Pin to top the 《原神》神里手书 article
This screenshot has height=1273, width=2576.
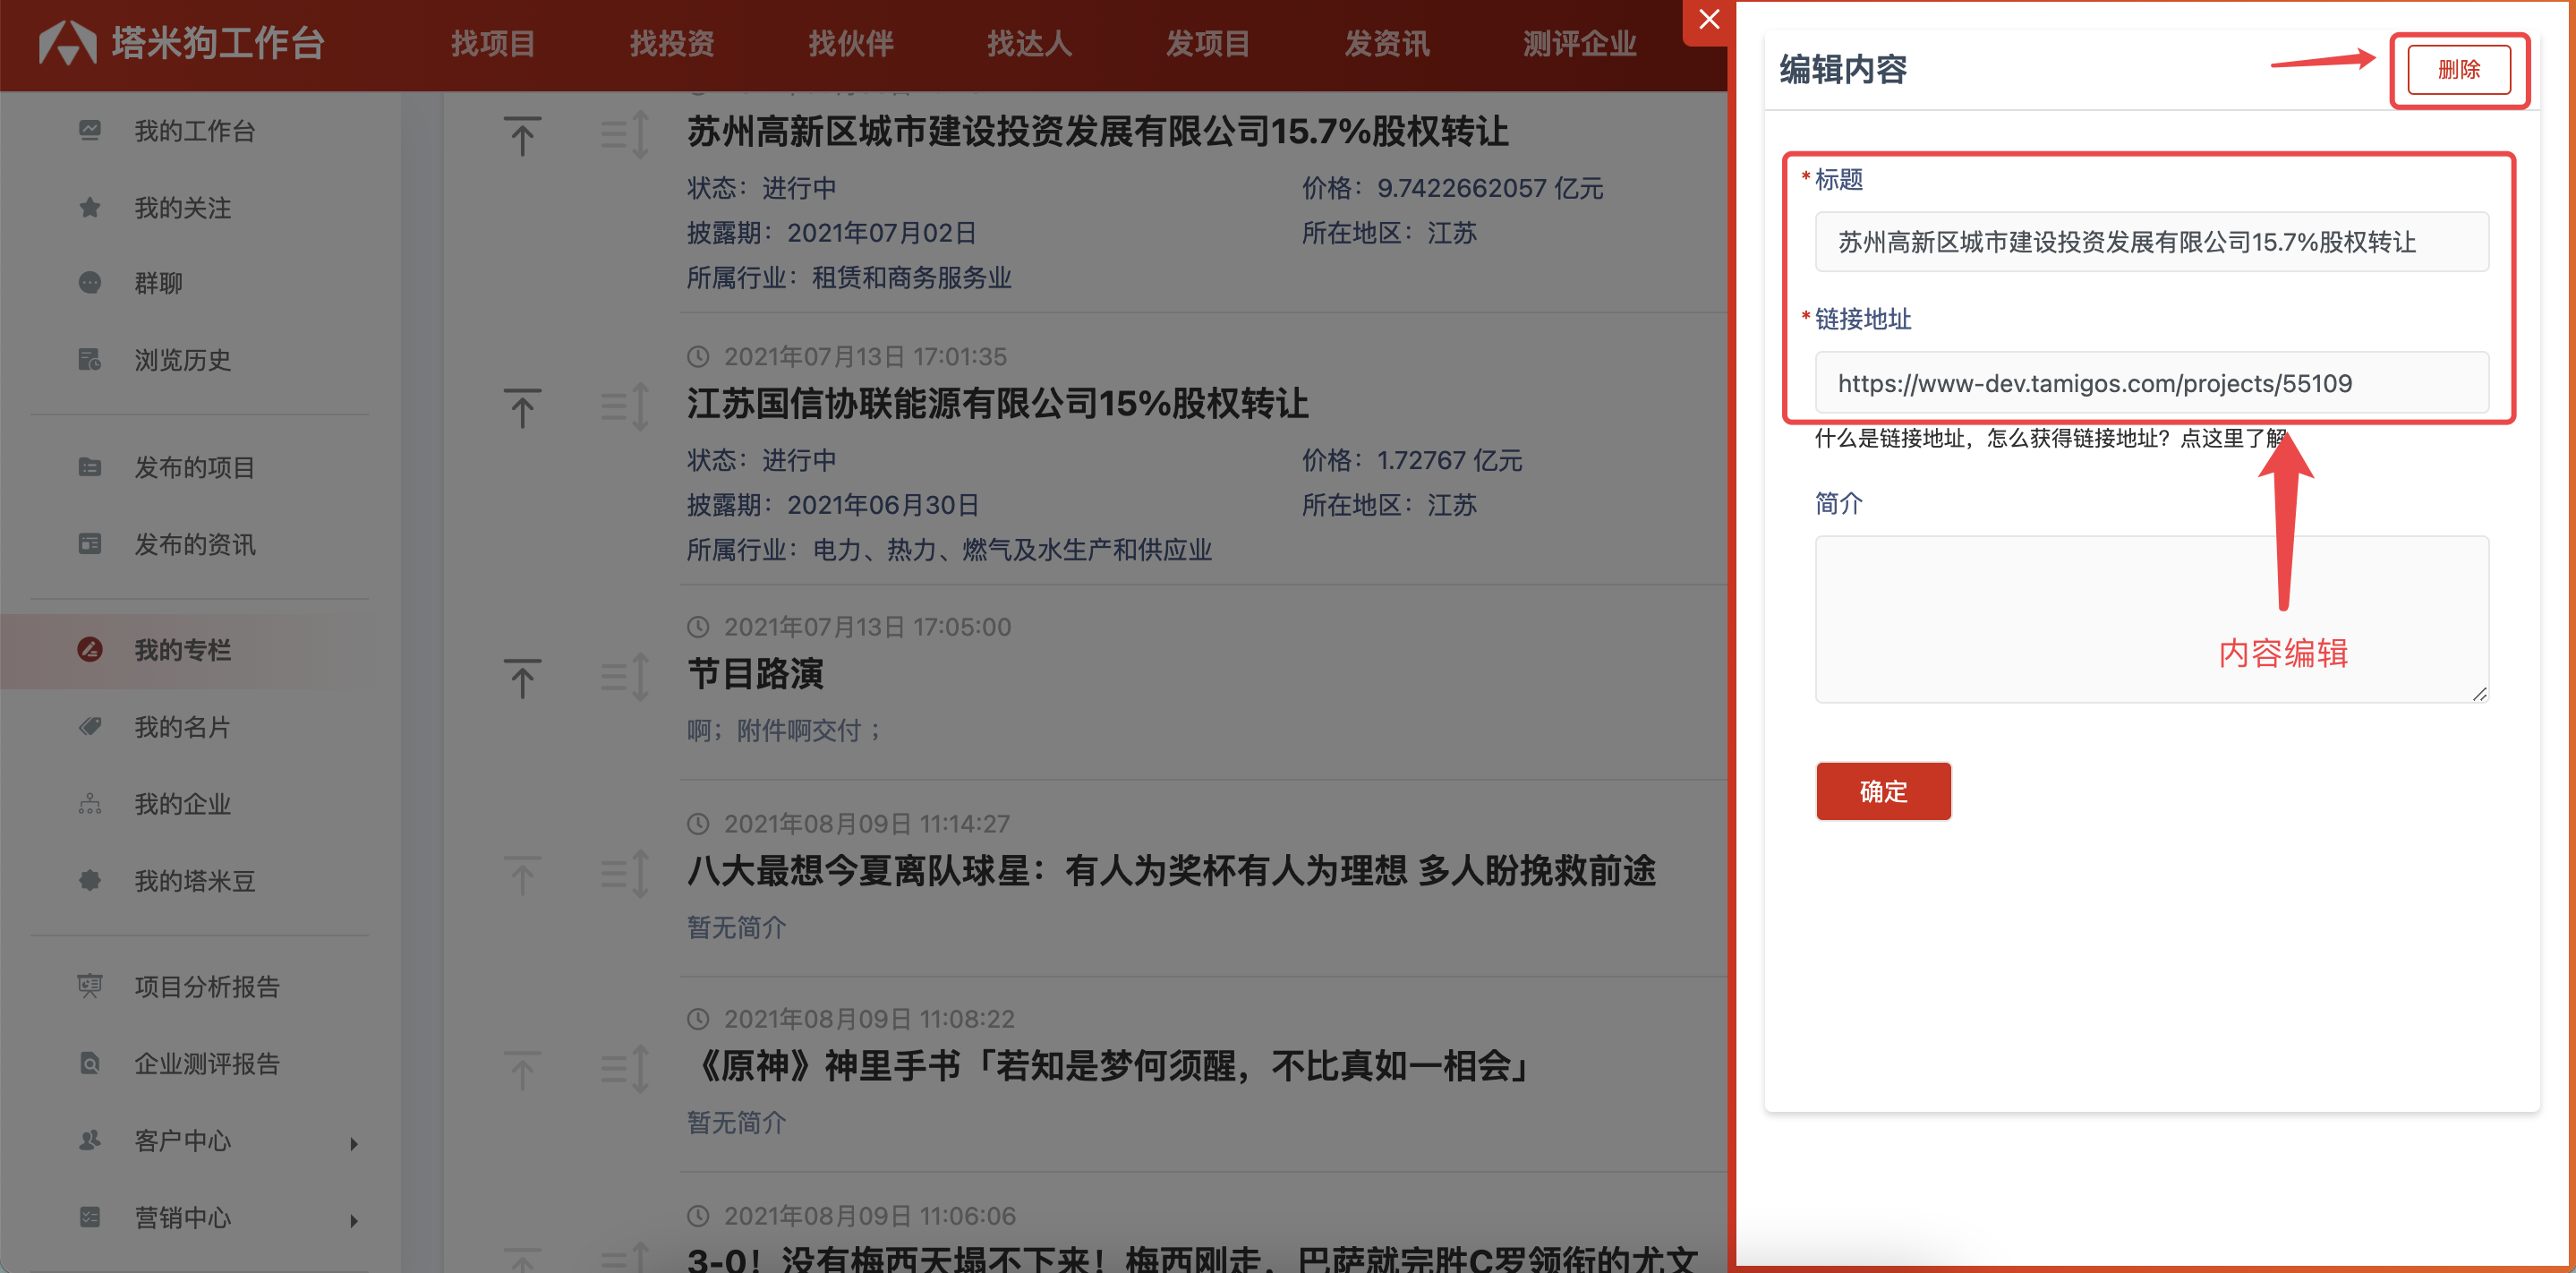tap(522, 1070)
